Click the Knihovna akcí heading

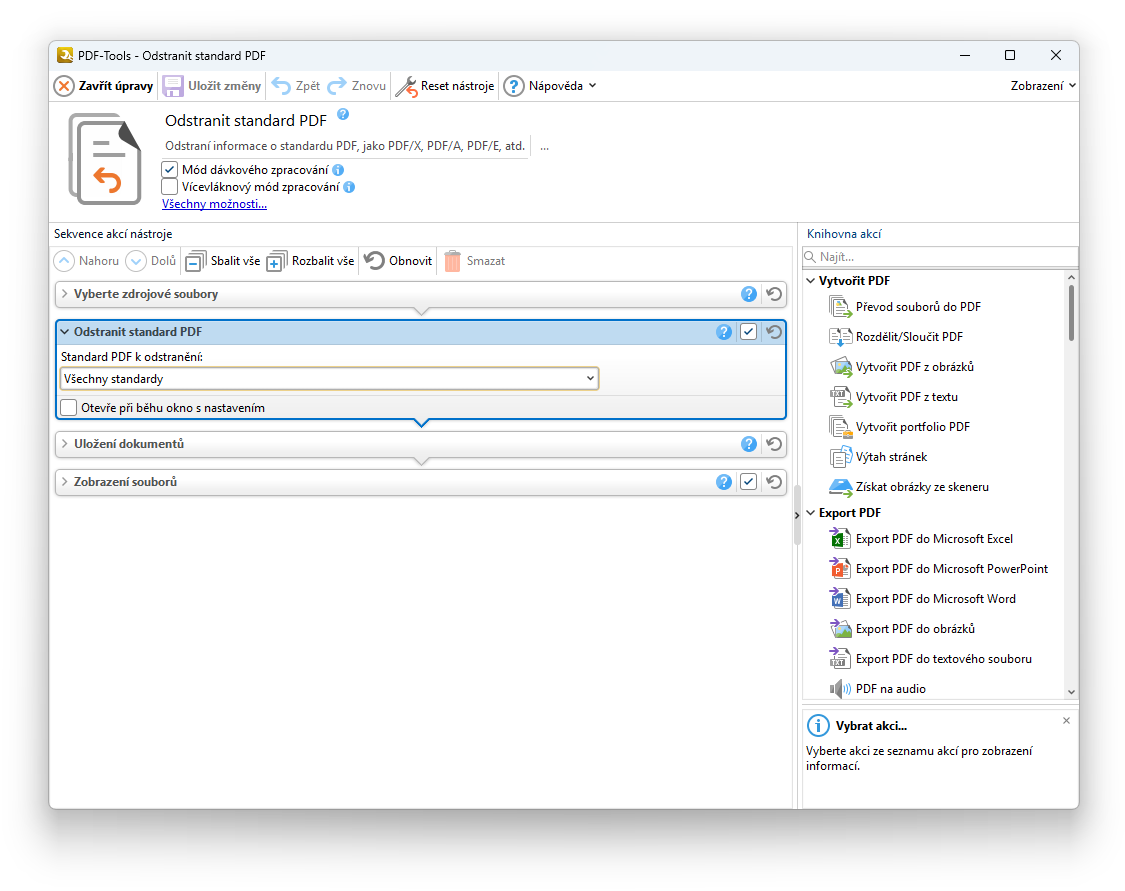844,235
